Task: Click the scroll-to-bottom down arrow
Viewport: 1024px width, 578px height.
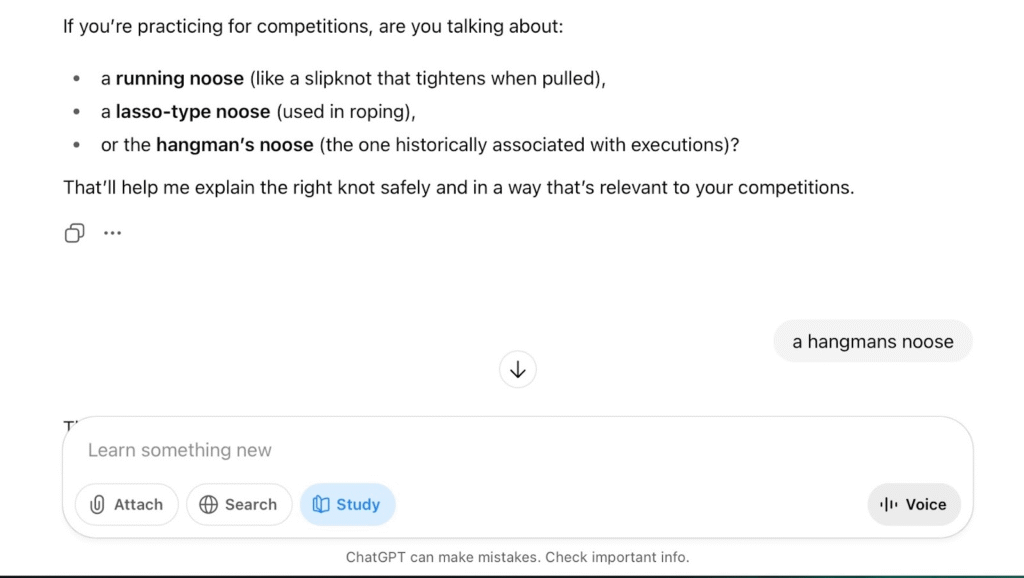Action: [x=518, y=370]
